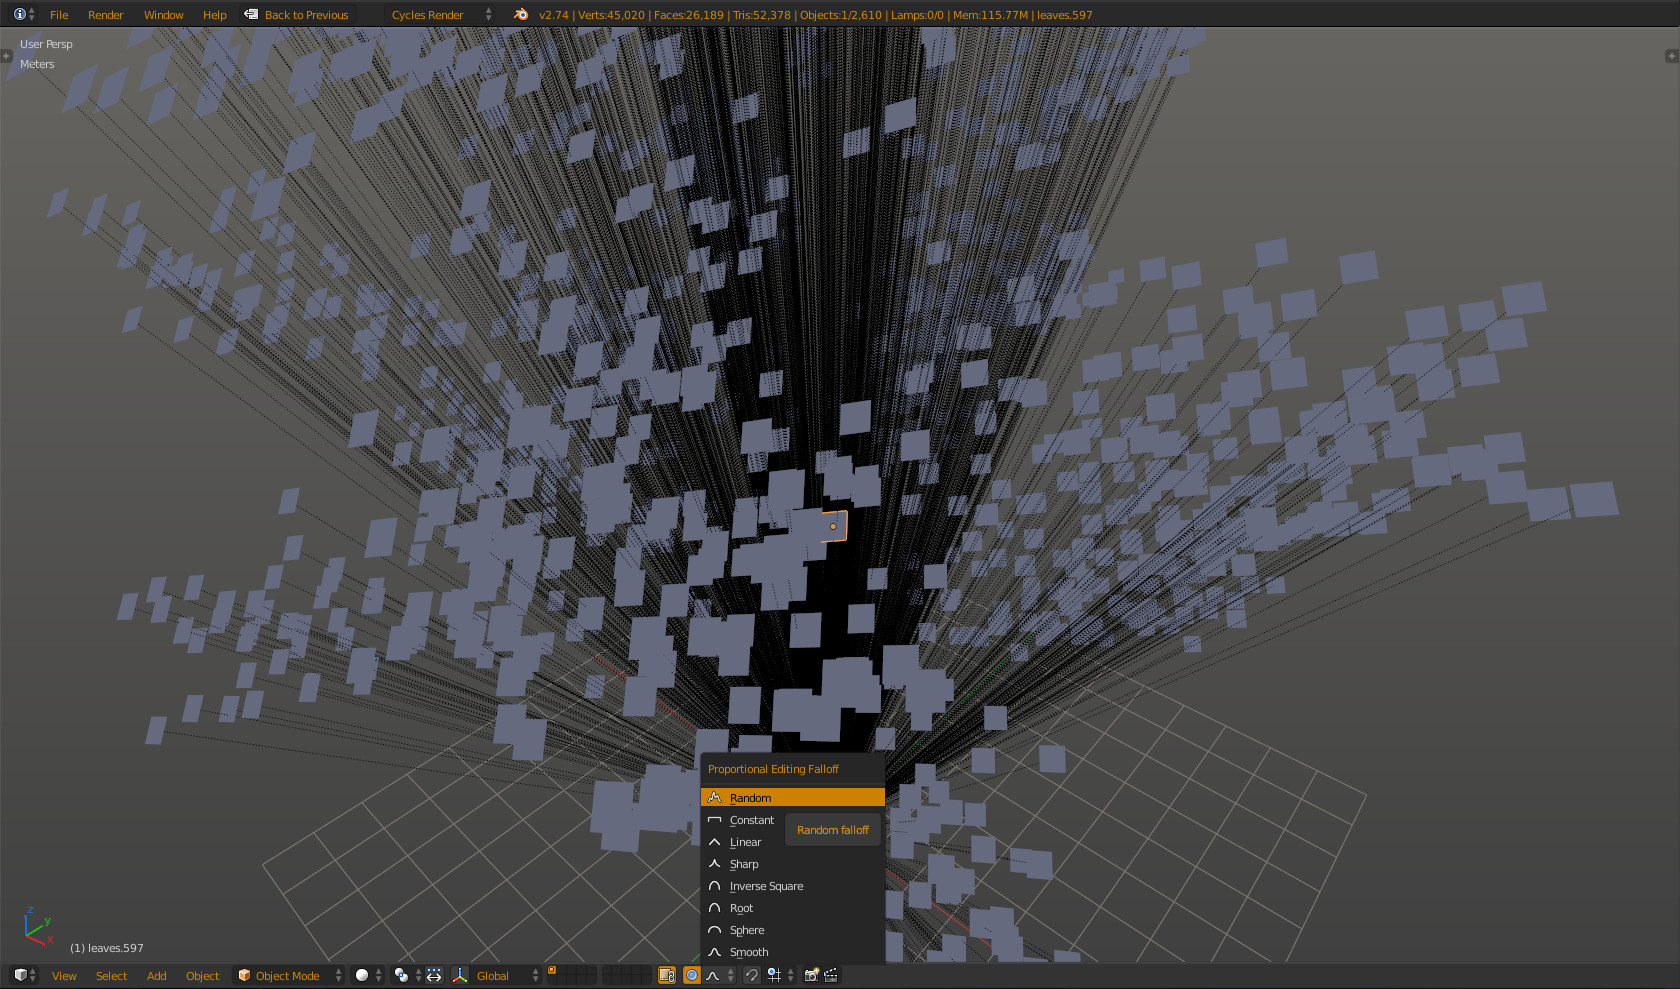Open the 3D view editor type selector

[24, 975]
